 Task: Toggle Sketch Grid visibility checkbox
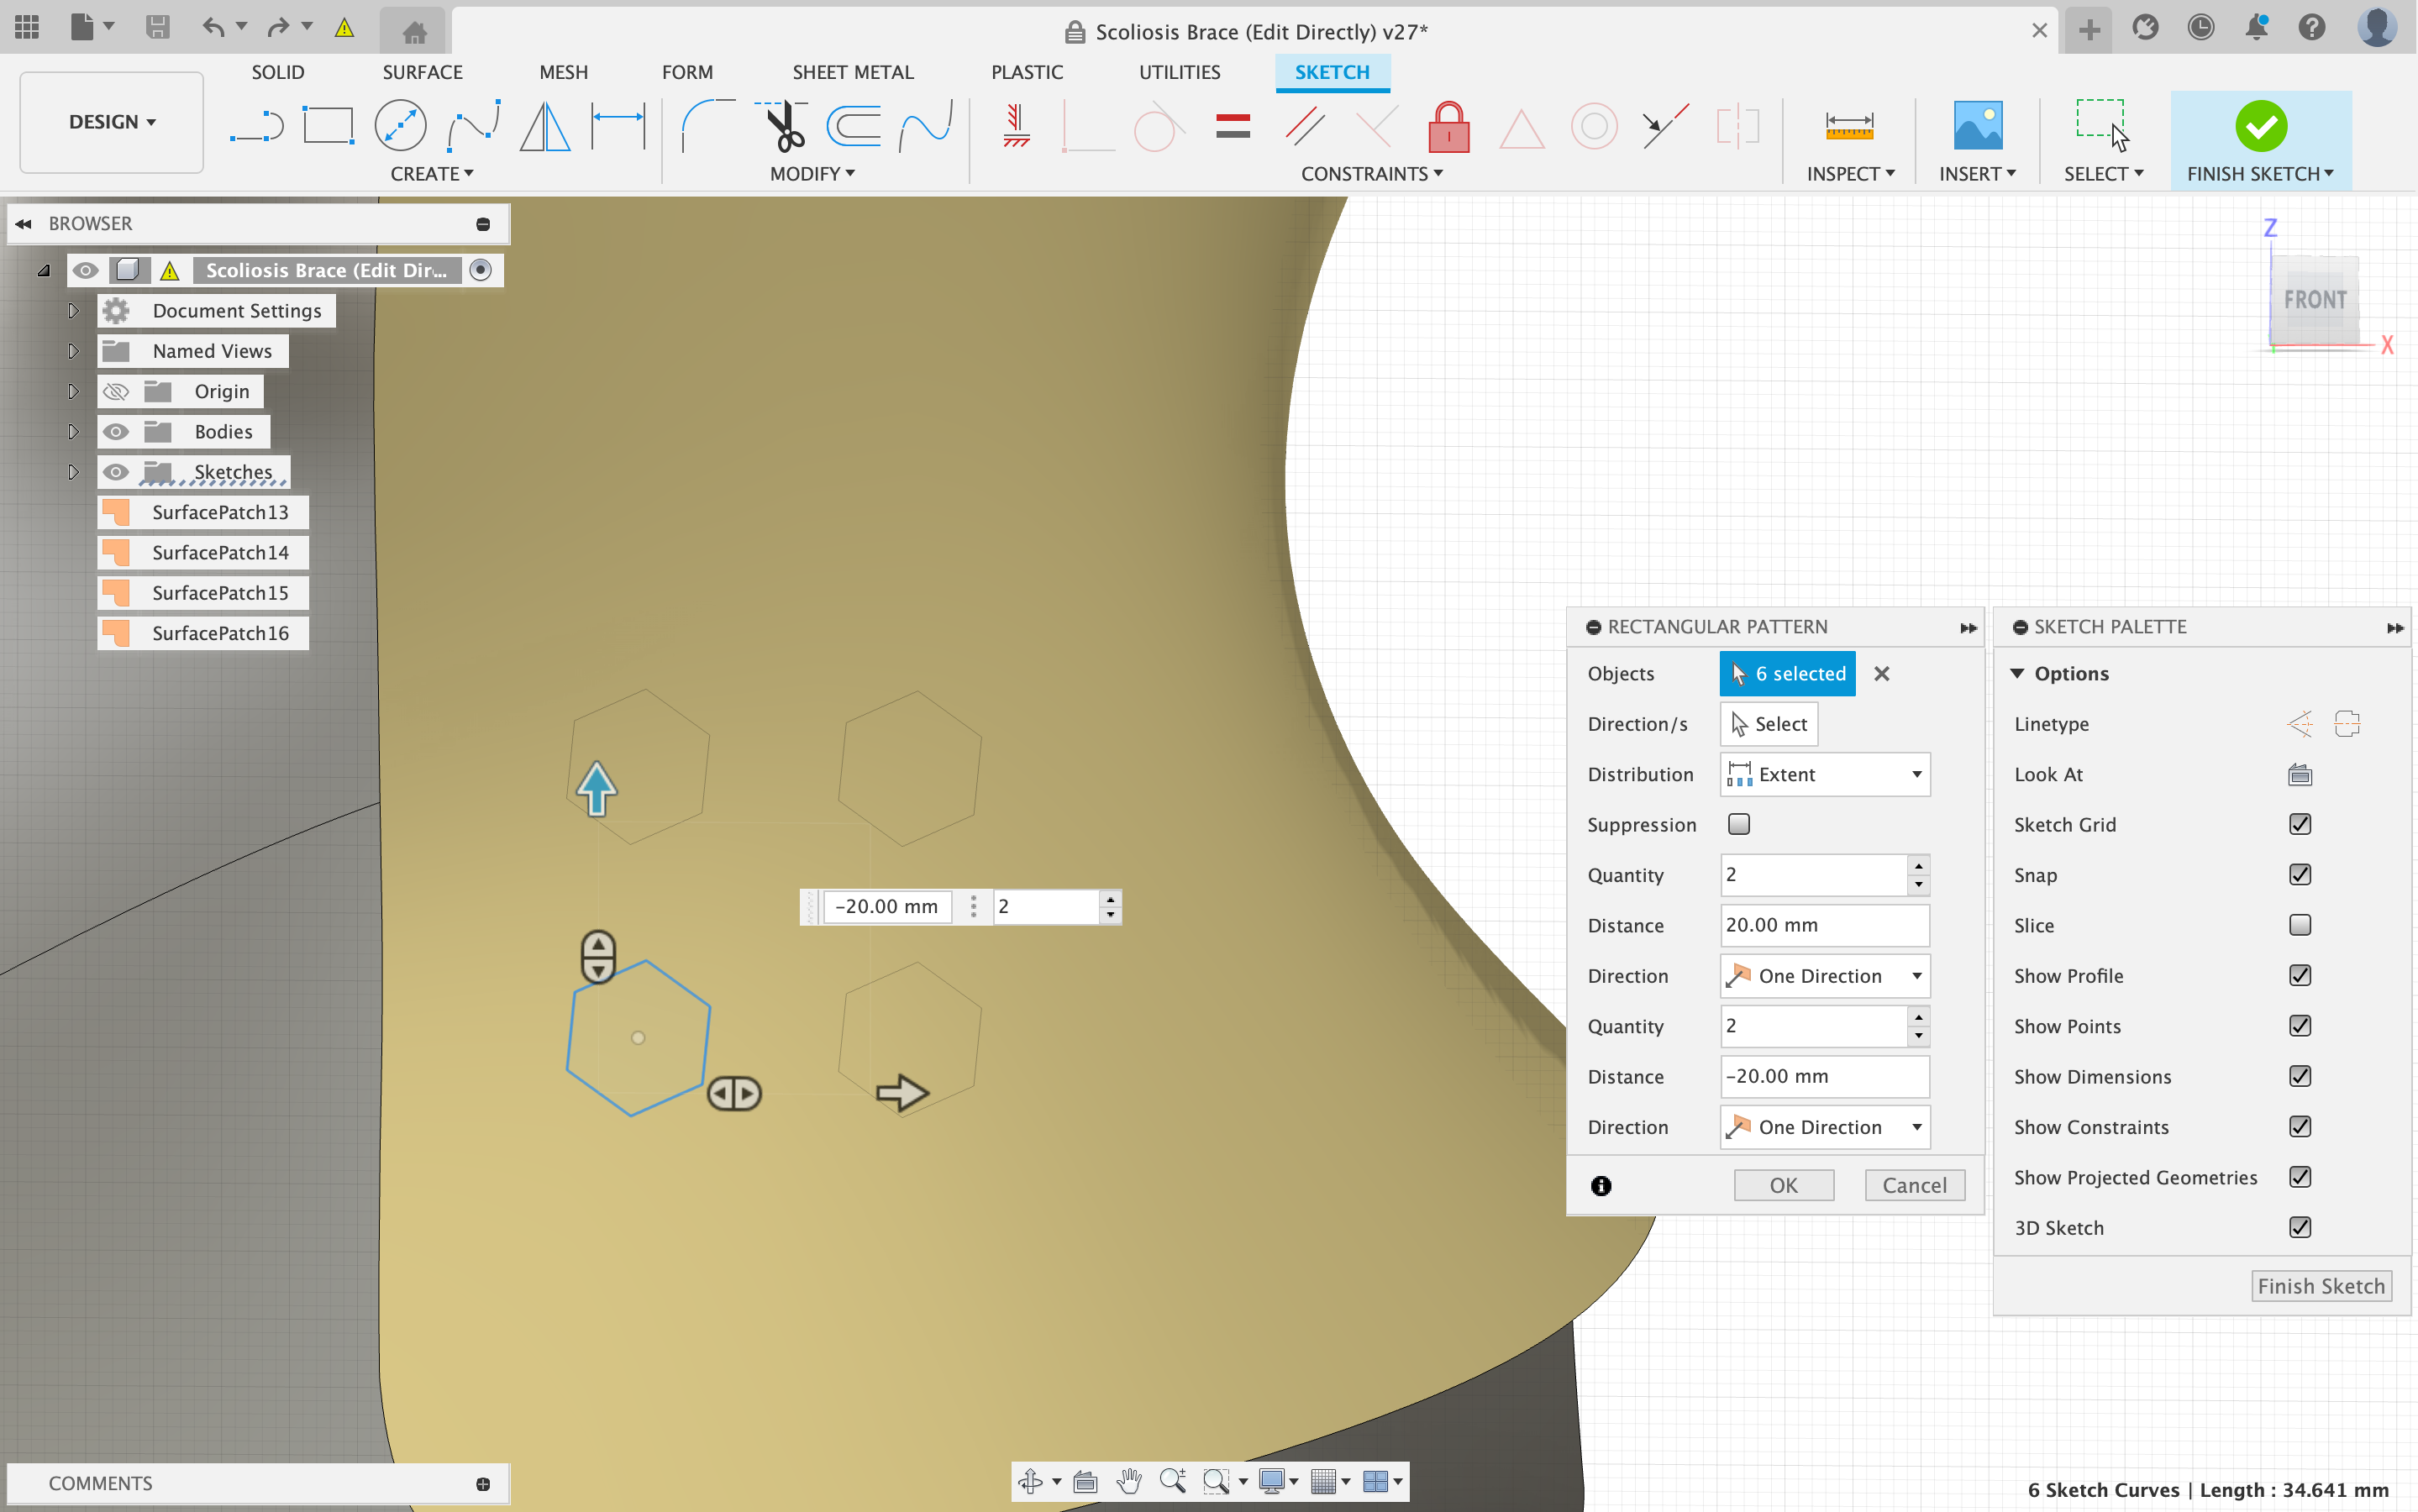coord(2301,824)
